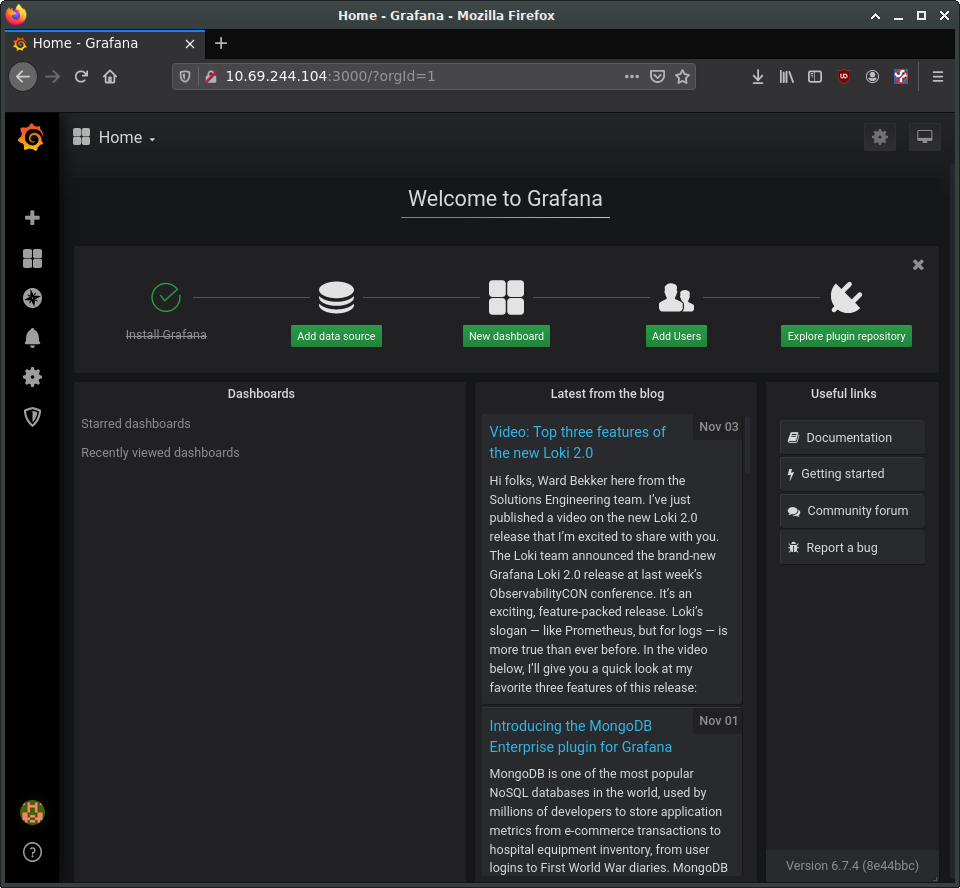Click Nov 01 blog date label
The width and height of the screenshot is (960, 888).
click(x=719, y=720)
